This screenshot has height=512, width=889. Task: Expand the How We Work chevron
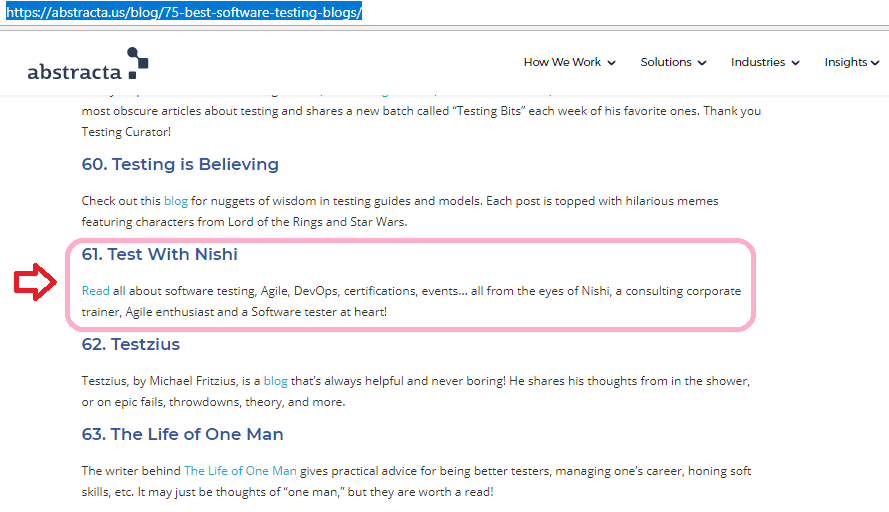click(611, 63)
